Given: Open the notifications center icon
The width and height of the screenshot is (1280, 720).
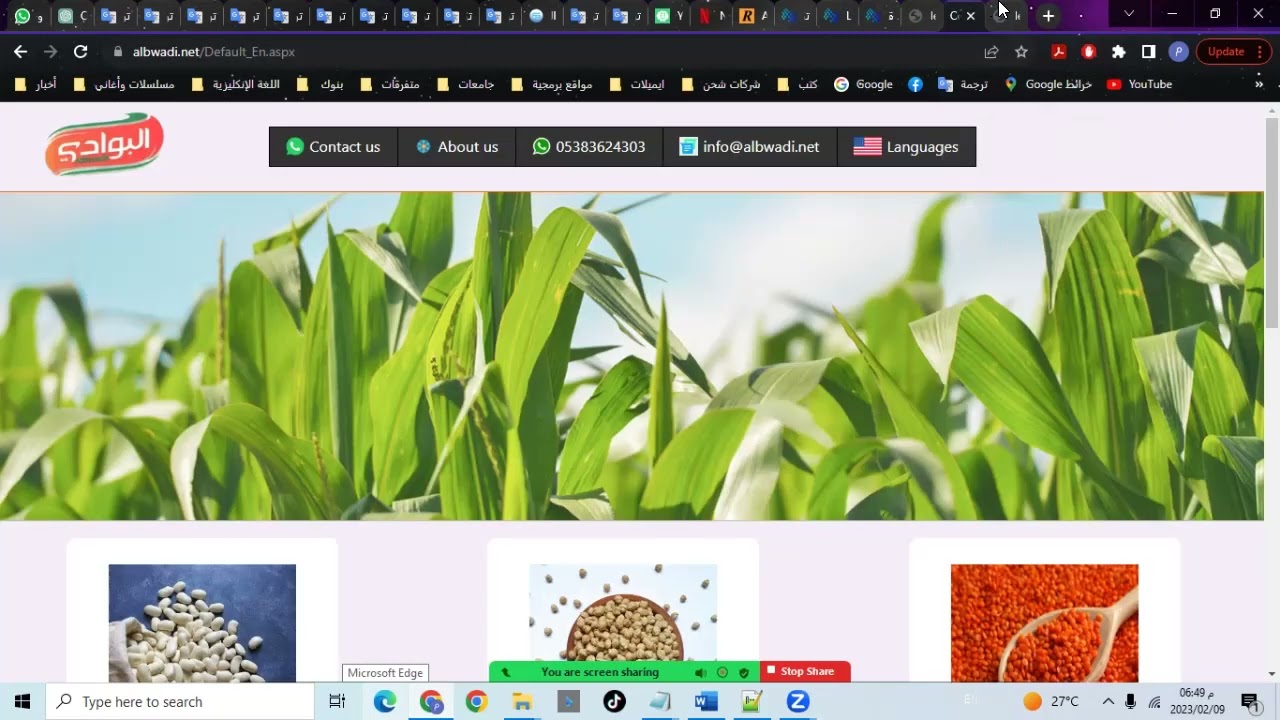Looking at the screenshot, I should pos(1249,701).
